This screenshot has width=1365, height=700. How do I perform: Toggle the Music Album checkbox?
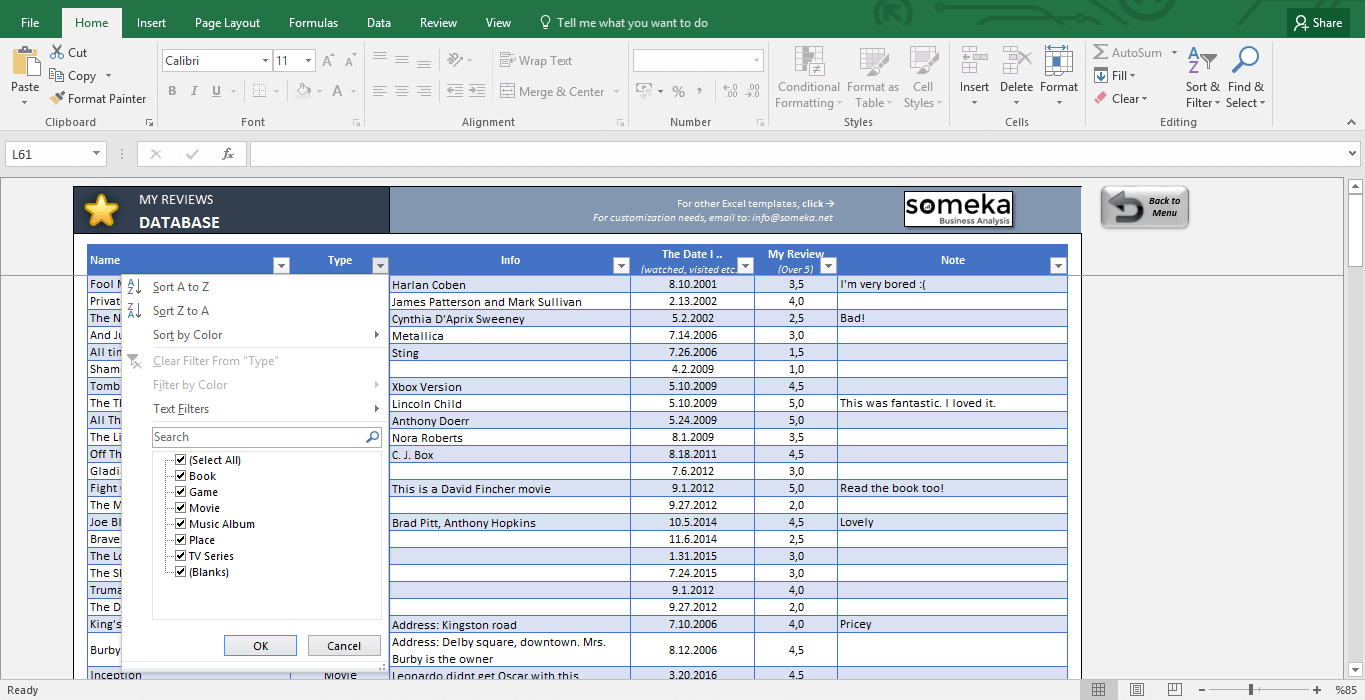click(x=181, y=524)
